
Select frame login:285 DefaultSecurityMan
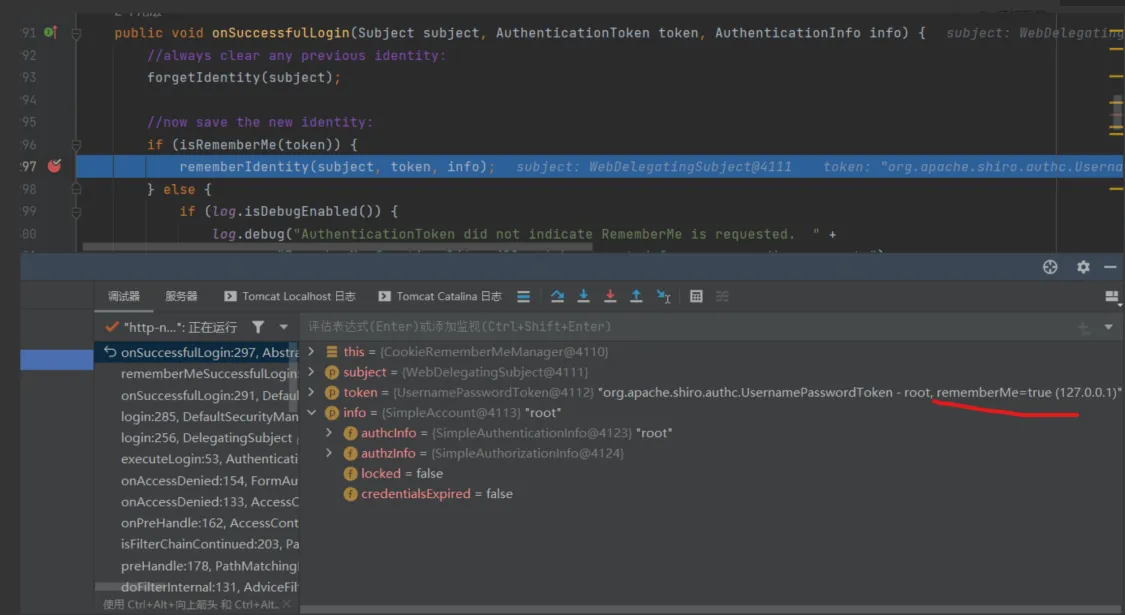point(197,416)
